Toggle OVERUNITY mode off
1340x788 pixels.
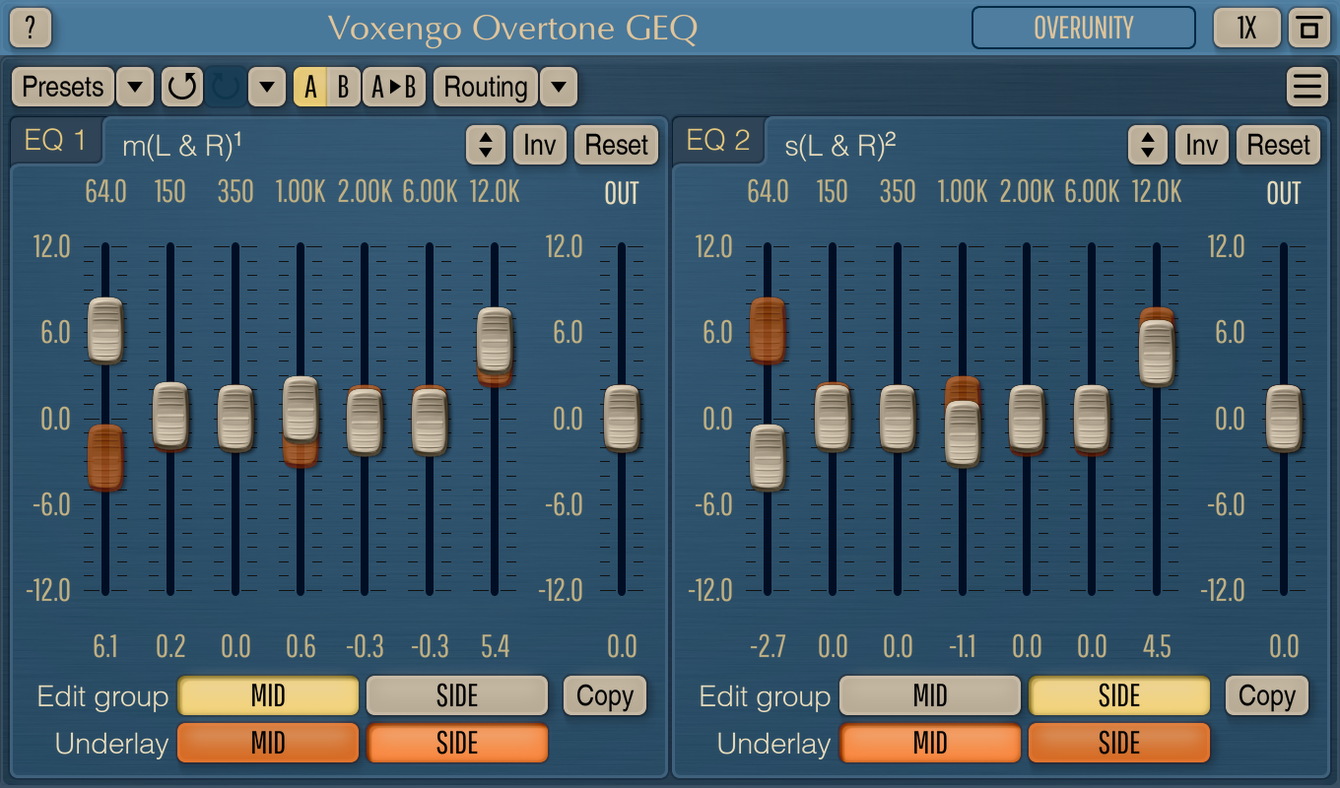tap(1083, 27)
